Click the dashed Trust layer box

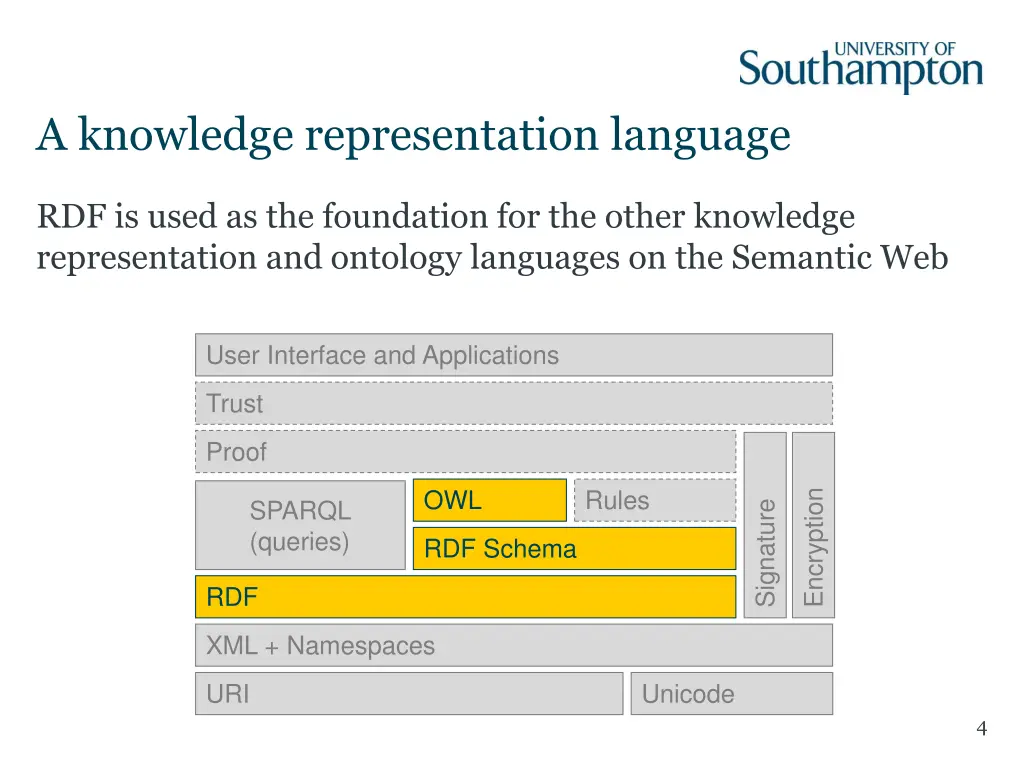pyautogui.click(x=513, y=403)
